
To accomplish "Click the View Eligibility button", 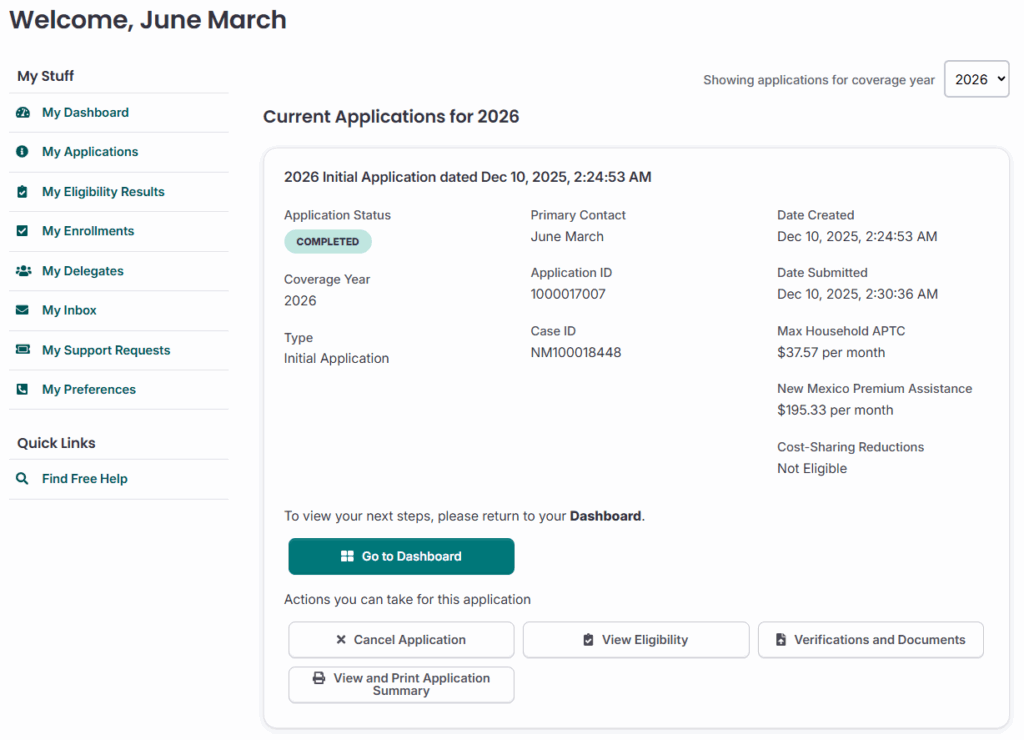I will tap(636, 640).
